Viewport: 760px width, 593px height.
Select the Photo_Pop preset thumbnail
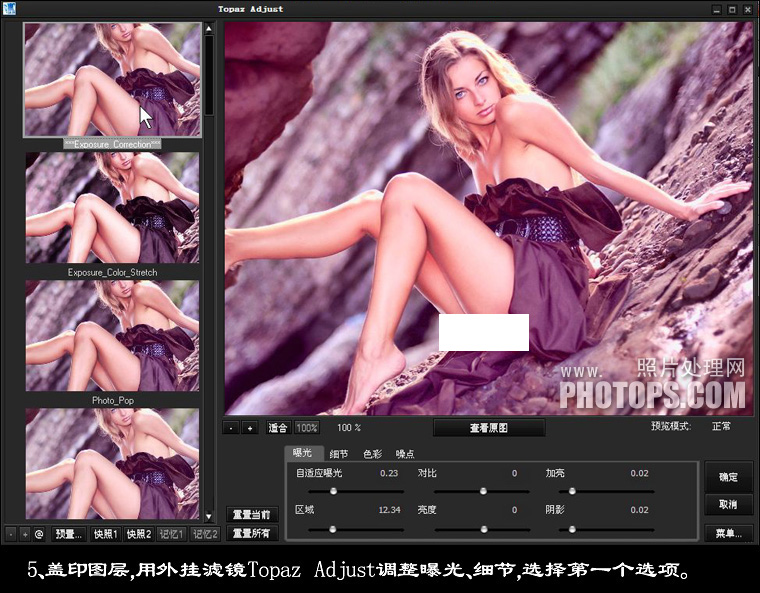[112, 336]
